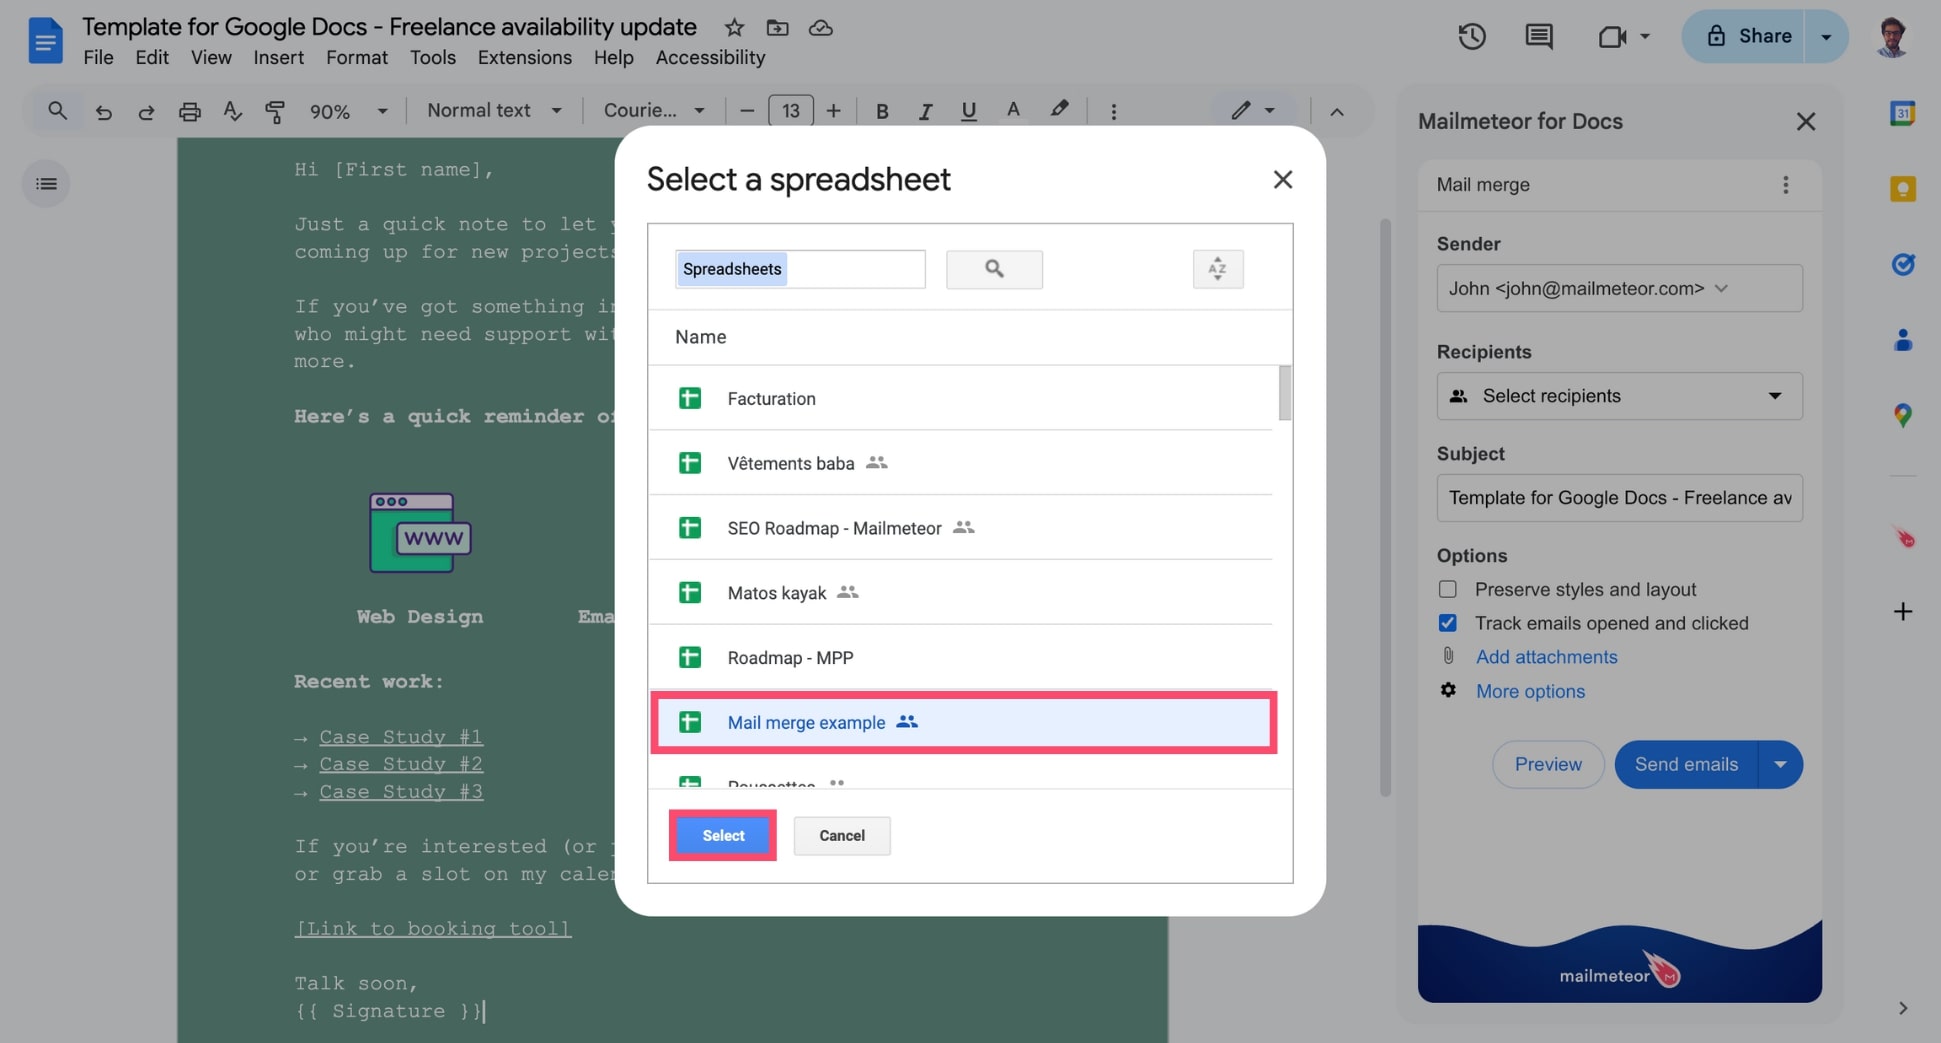The height and width of the screenshot is (1043, 1941).
Task: Click Add attachments link
Action: pyautogui.click(x=1546, y=657)
